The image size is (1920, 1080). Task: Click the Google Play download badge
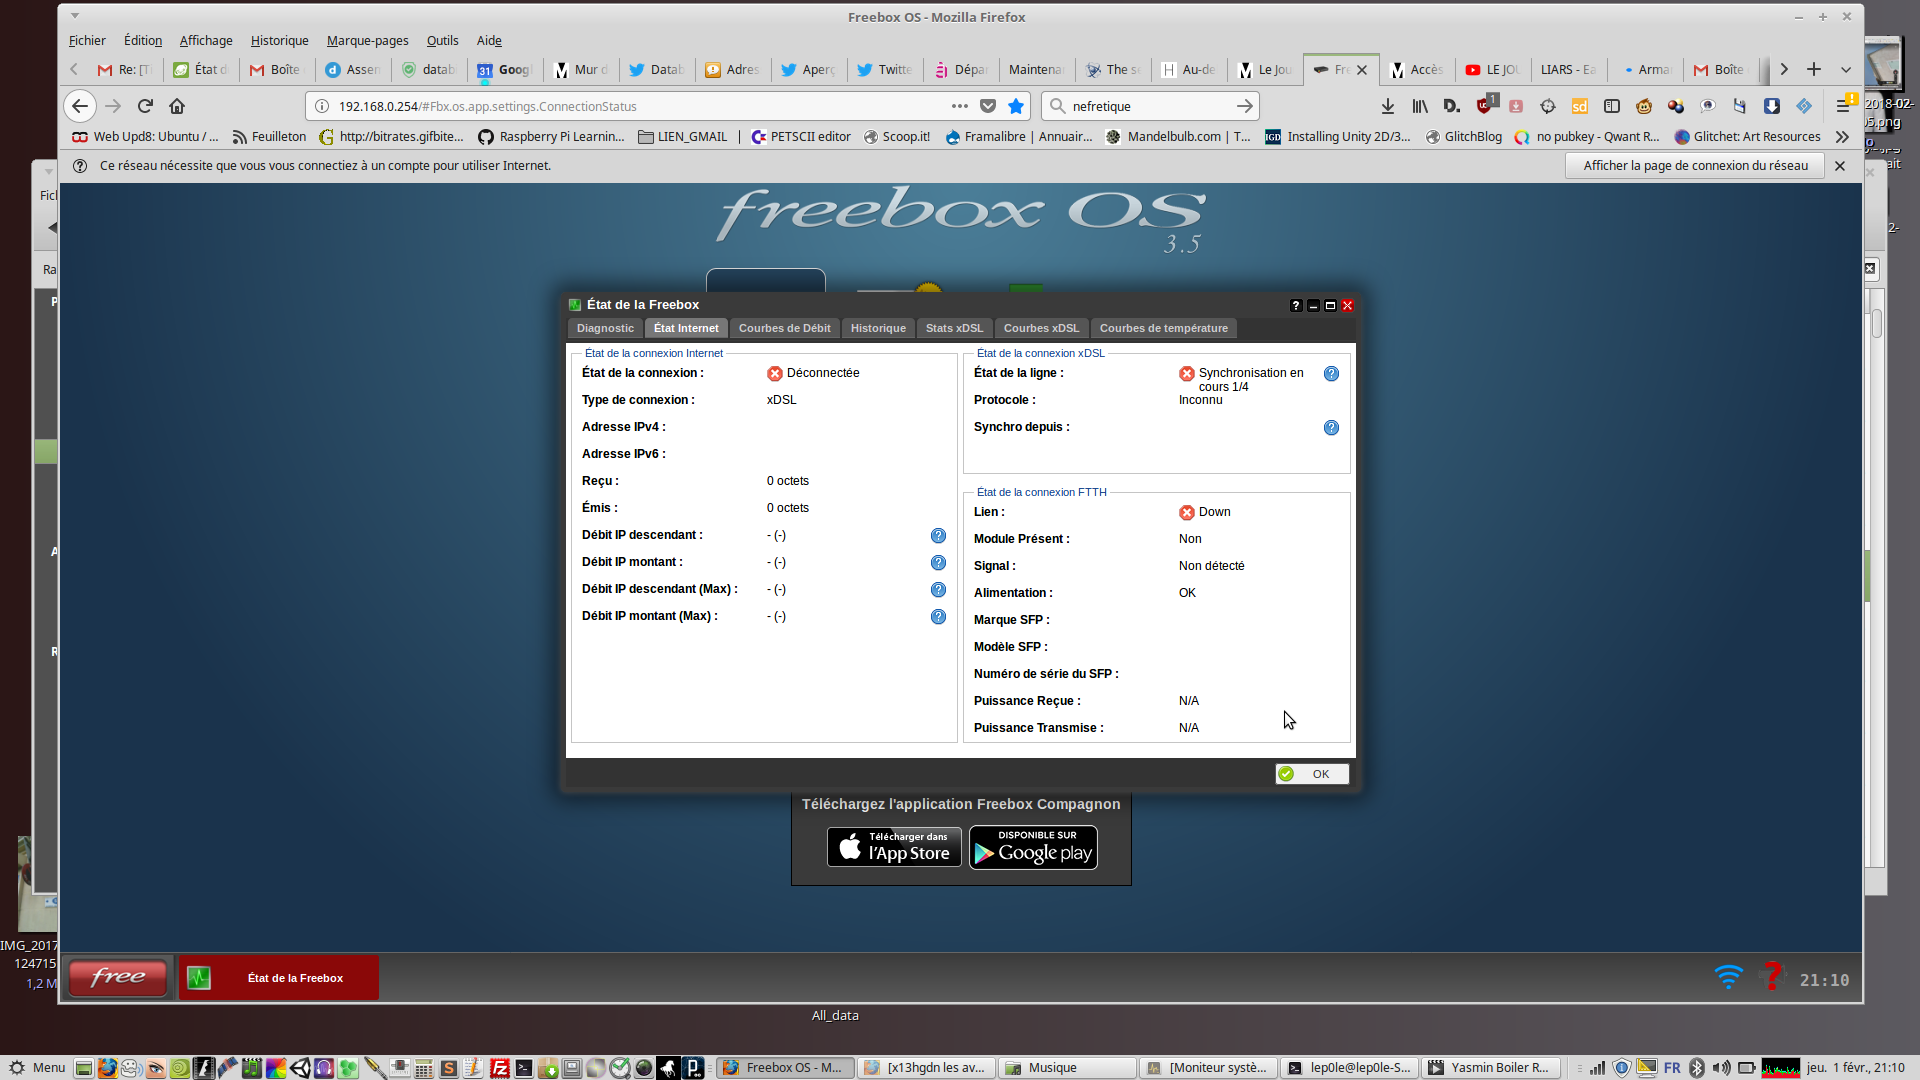click(1033, 848)
